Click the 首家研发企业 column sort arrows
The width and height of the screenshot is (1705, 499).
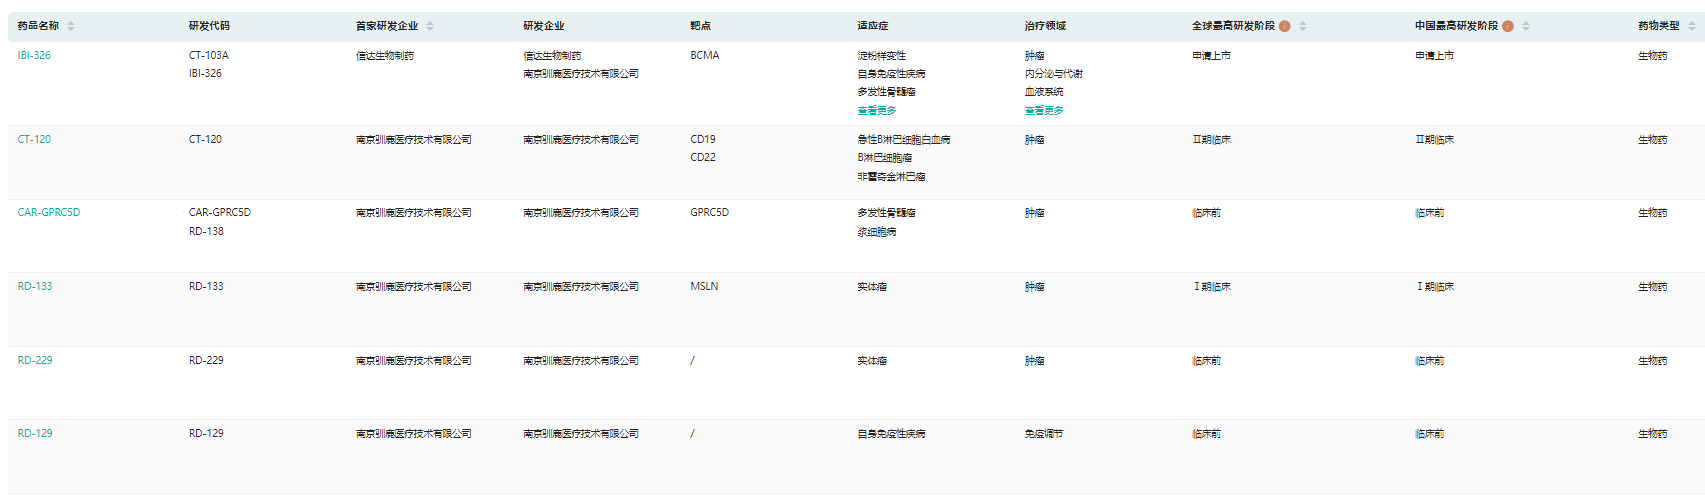tap(430, 26)
